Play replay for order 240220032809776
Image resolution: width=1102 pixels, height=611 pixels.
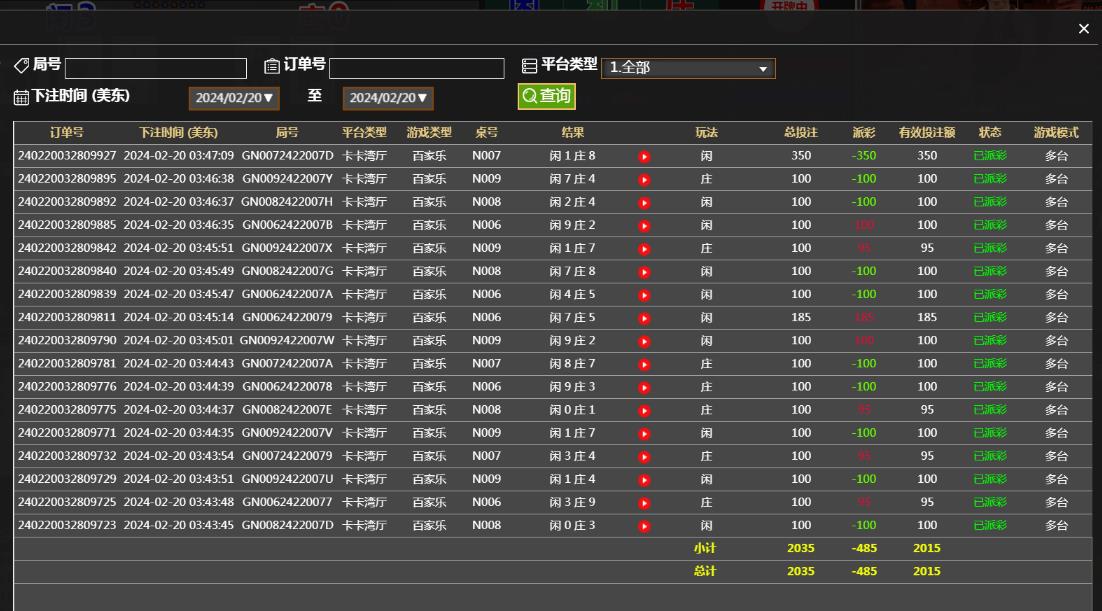(644, 388)
